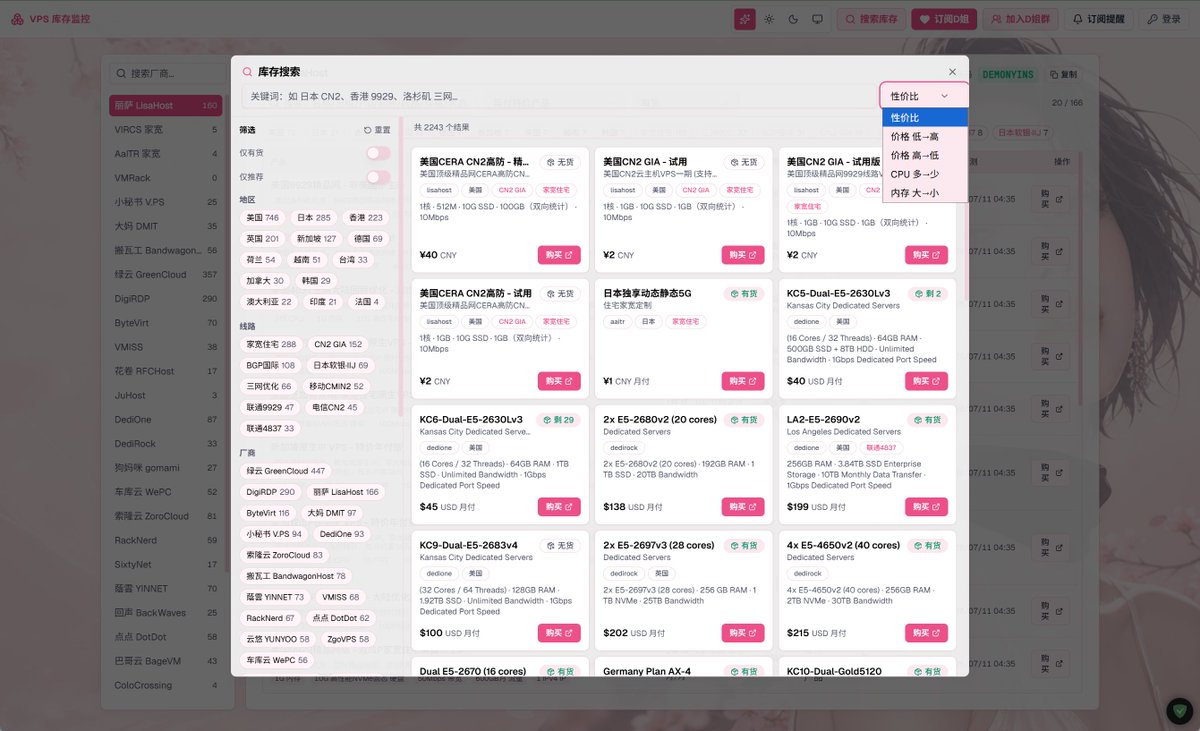Open 搜索库存 button in top bar
Screen dimensions: 1200x731
coord(871,19)
